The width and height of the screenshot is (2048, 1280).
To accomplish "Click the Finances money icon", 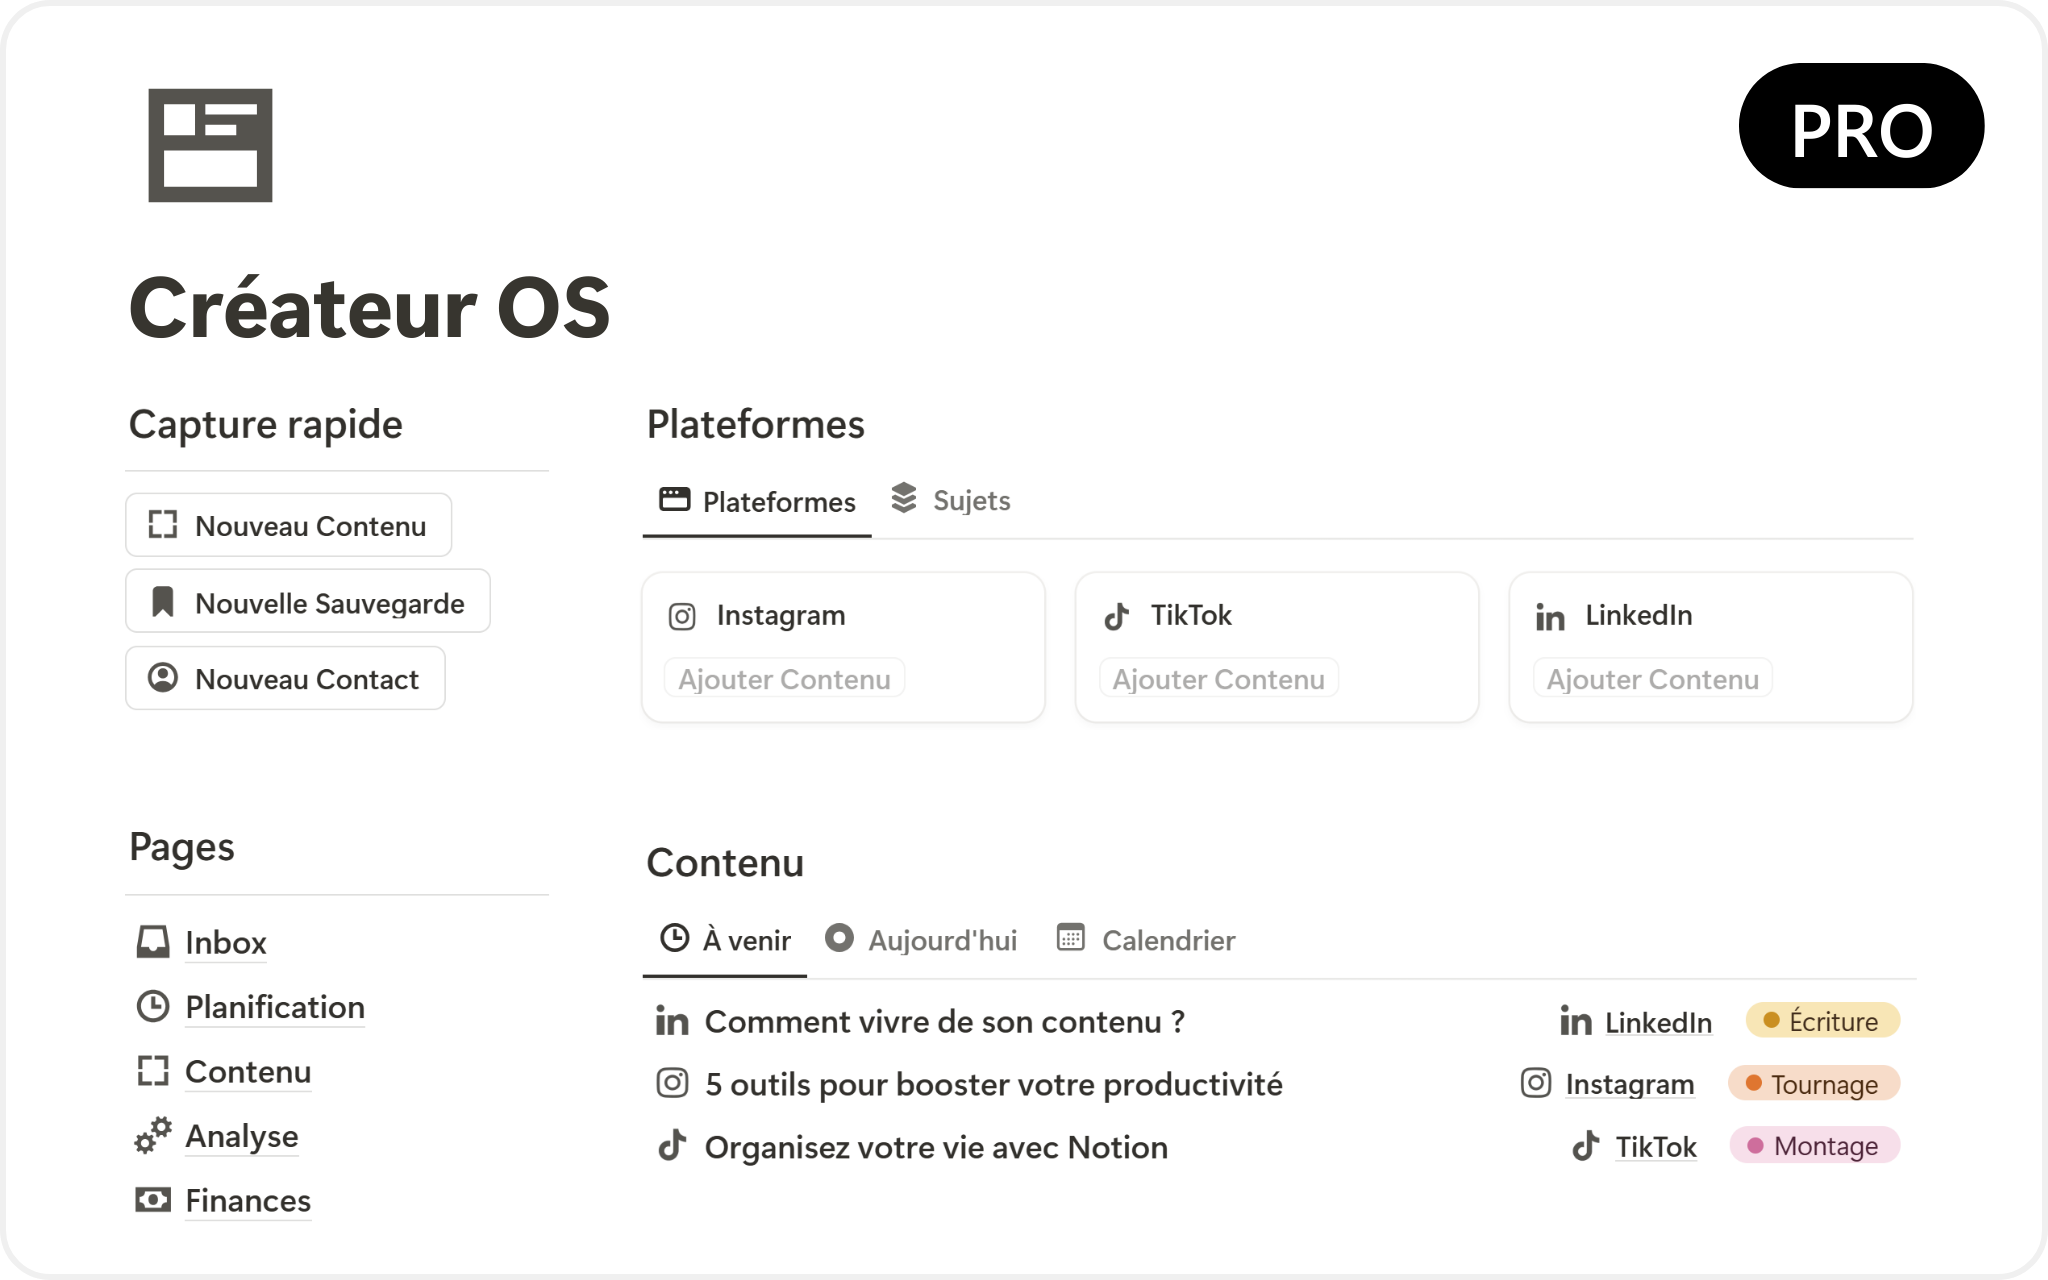I will click(x=153, y=1200).
